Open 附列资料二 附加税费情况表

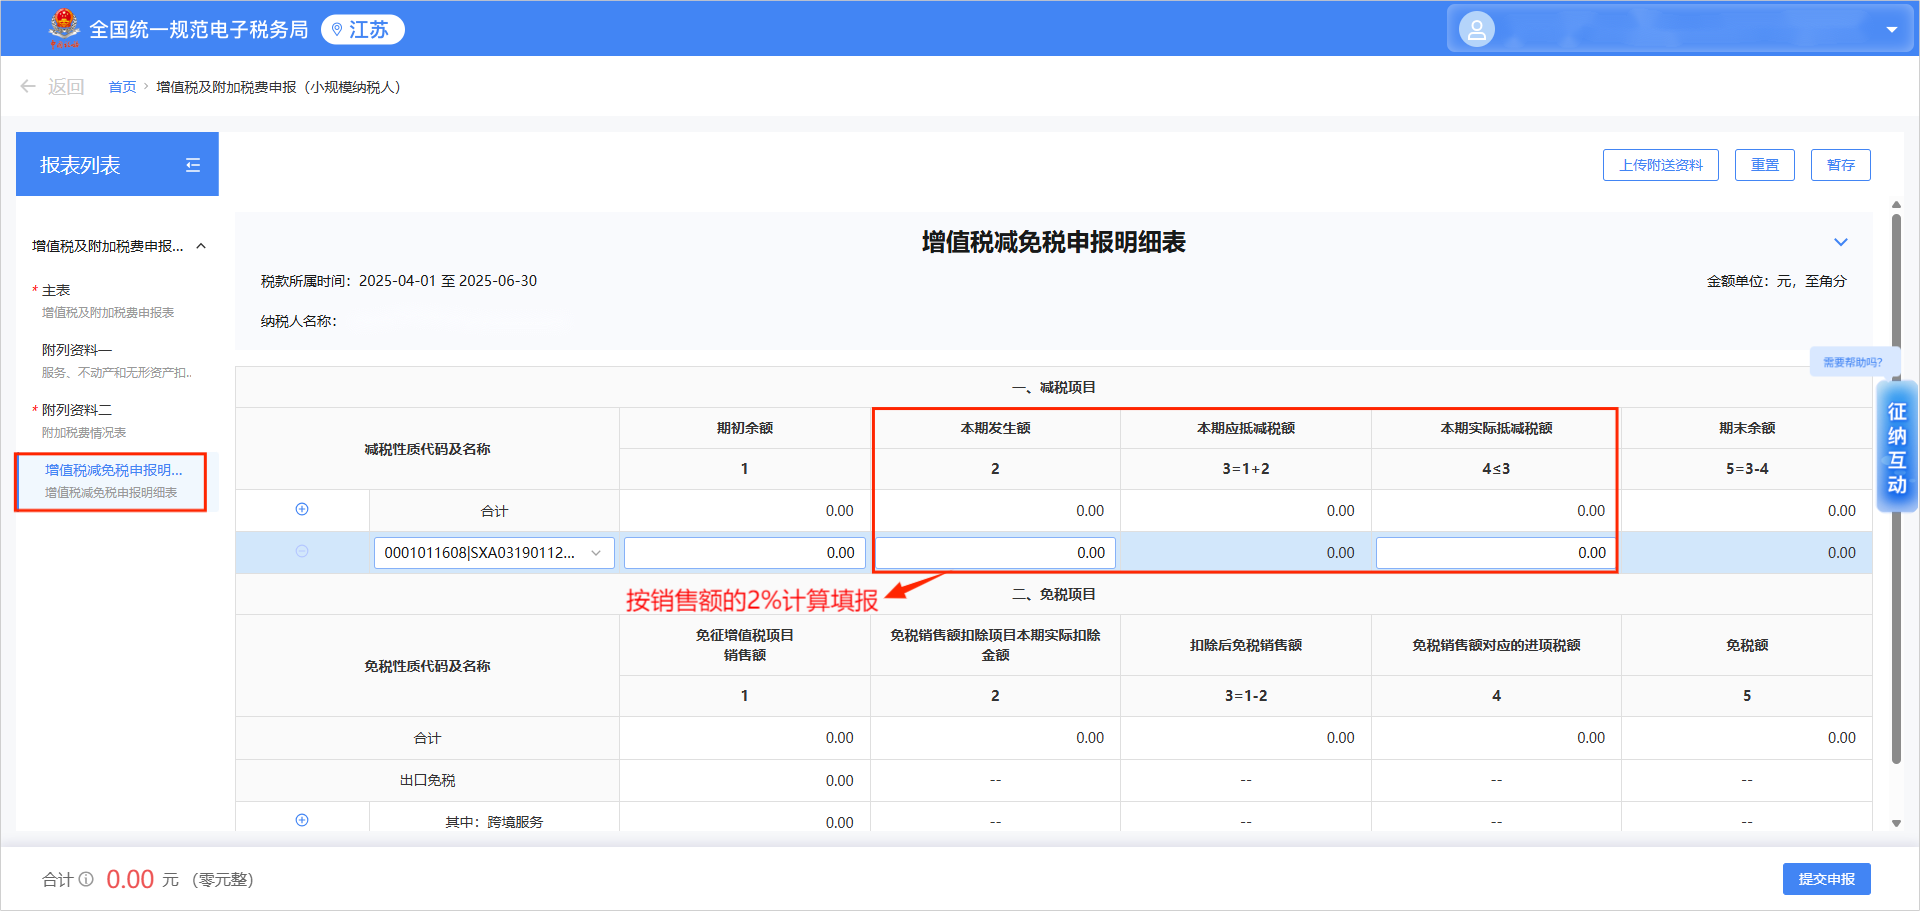click(x=77, y=410)
